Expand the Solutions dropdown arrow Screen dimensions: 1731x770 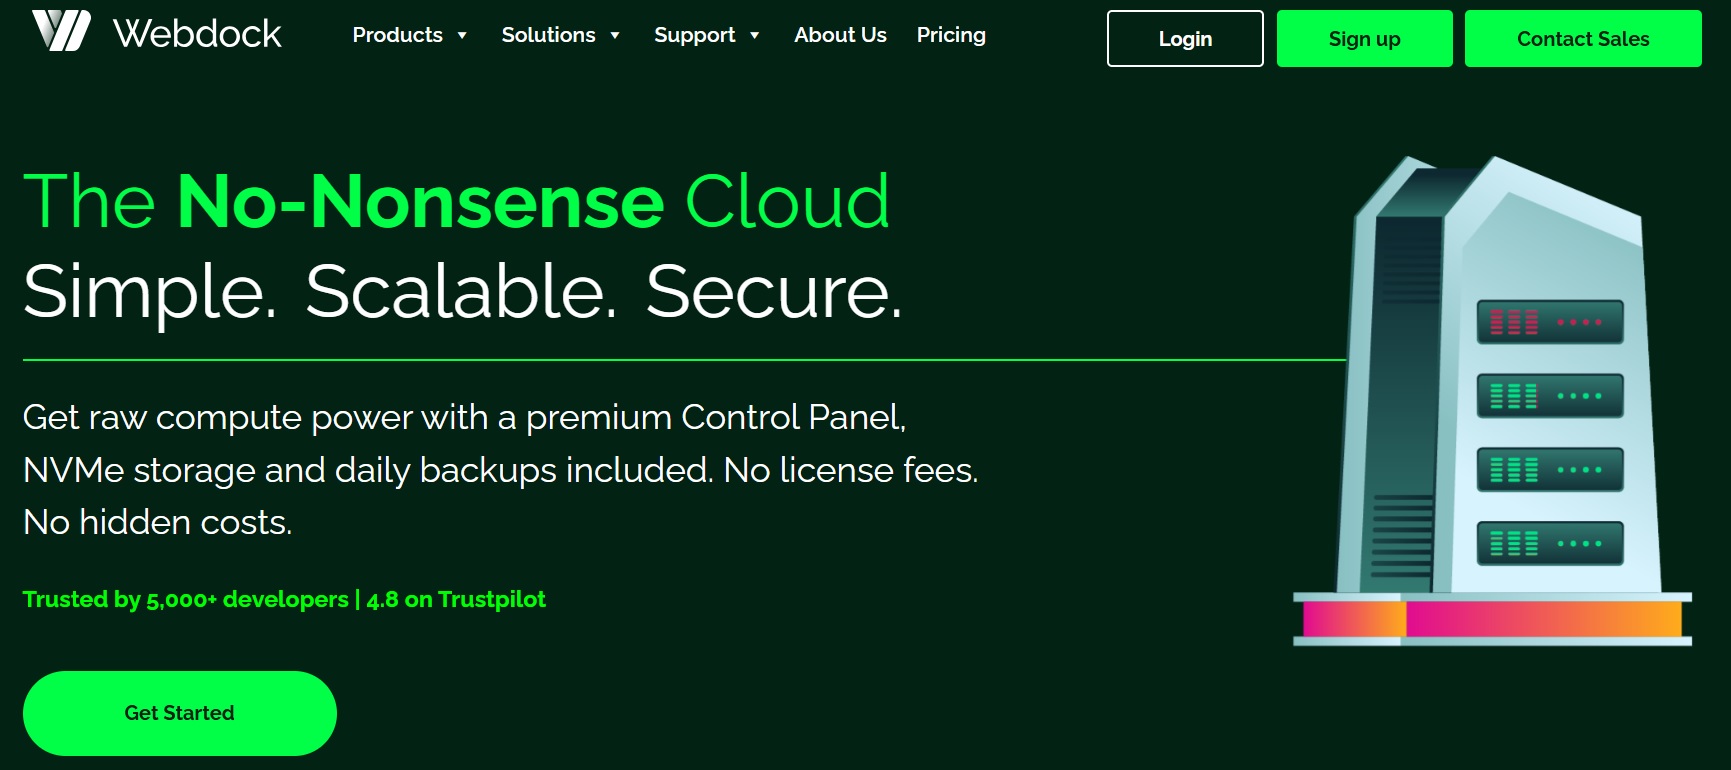(x=615, y=36)
